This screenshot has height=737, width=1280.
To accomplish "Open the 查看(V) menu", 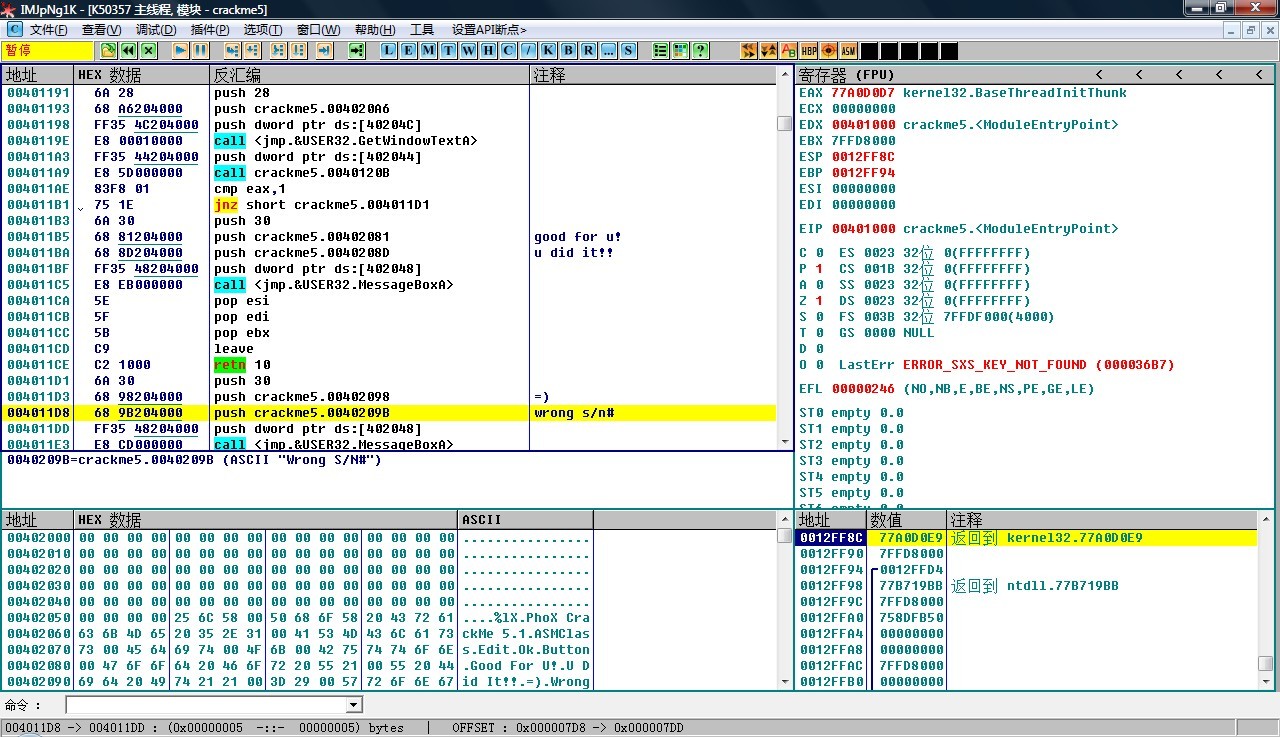I will (101, 30).
